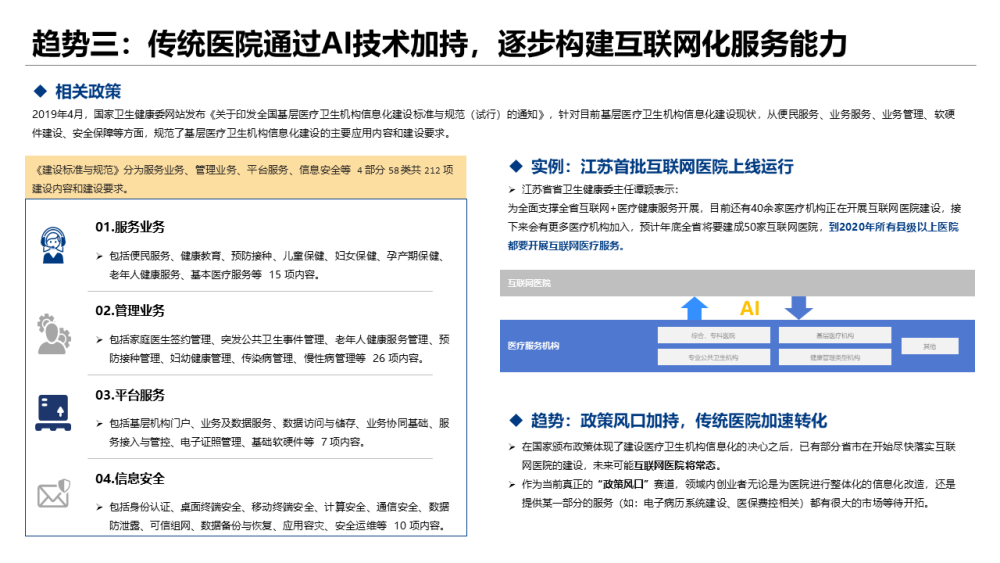Click the gray 互联网医院 bar

[737, 283]
